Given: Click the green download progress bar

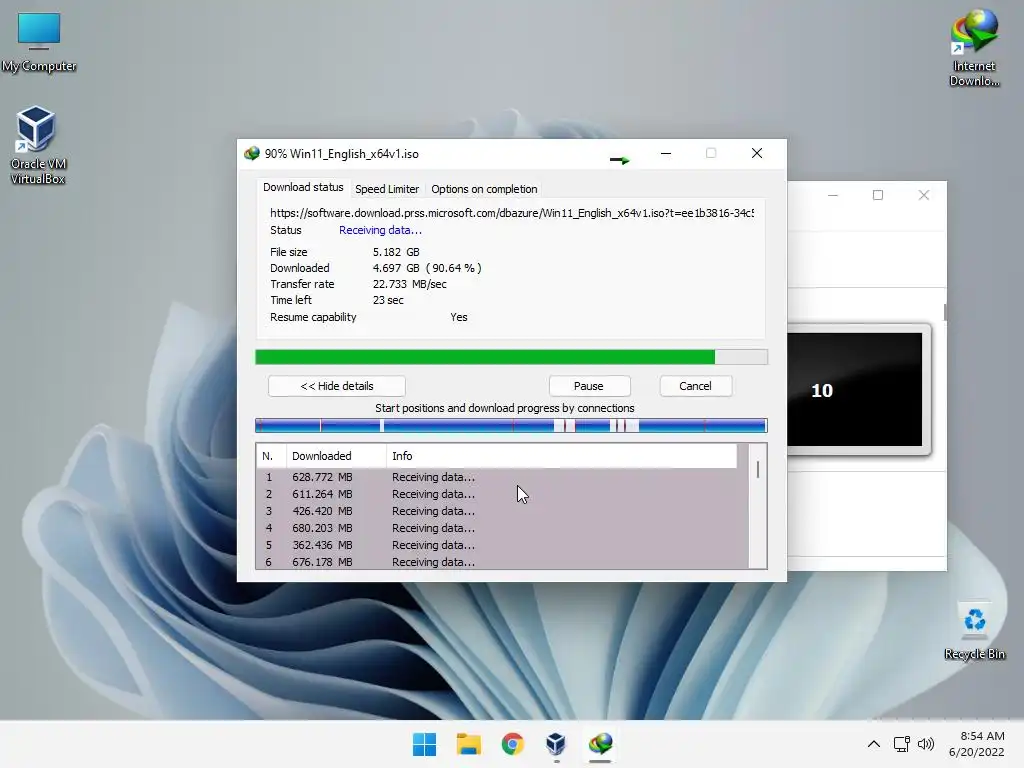Looking at the screenshot, I should coord(511,357).
